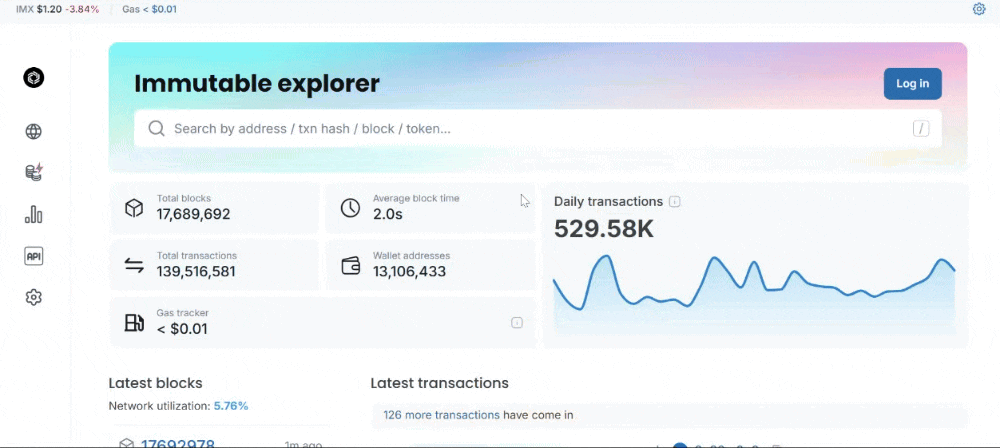Click the Network utilization 5.76% value
1000x448 pixels.
(231, 406)
